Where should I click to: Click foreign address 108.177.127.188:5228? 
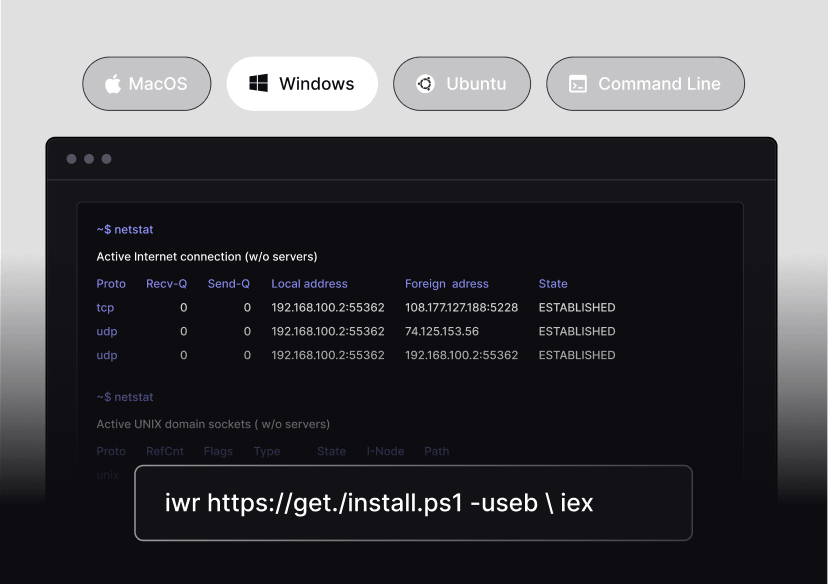coord(461,307)
